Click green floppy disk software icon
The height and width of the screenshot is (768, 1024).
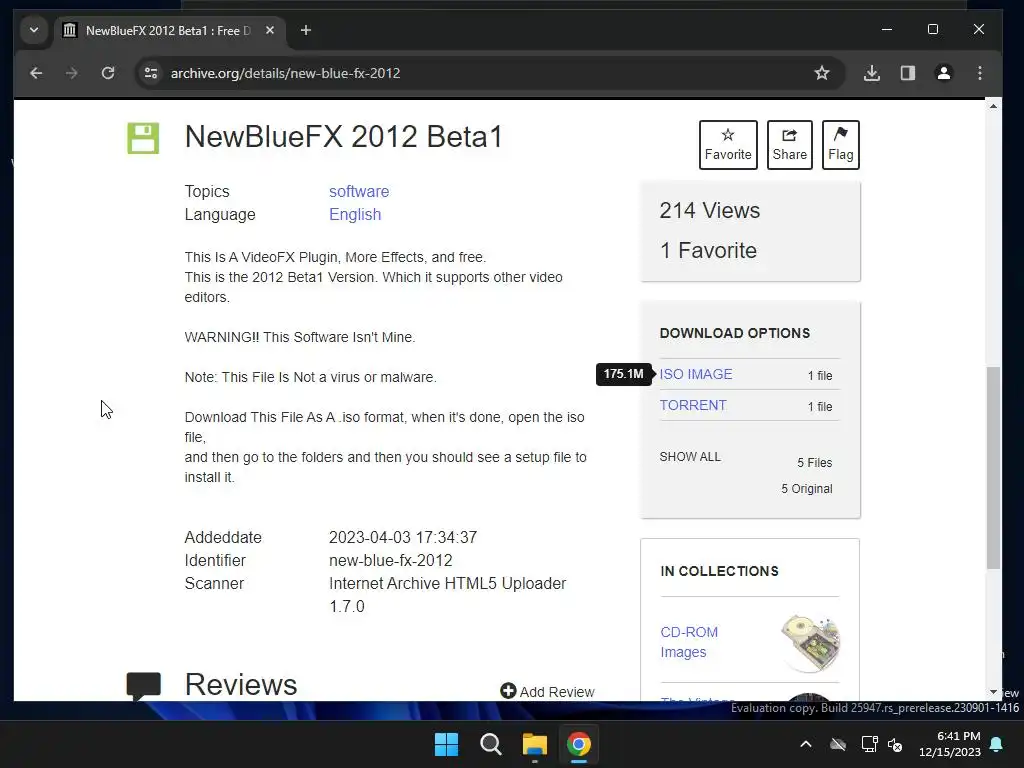pos(143,138)
